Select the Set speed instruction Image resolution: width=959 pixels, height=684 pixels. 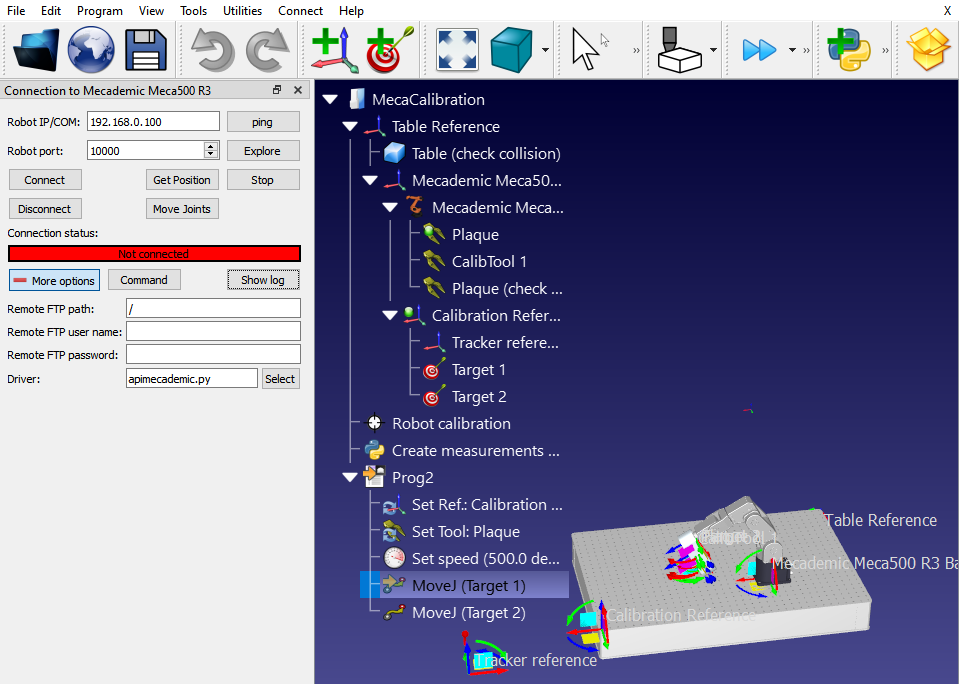point(472,559)
